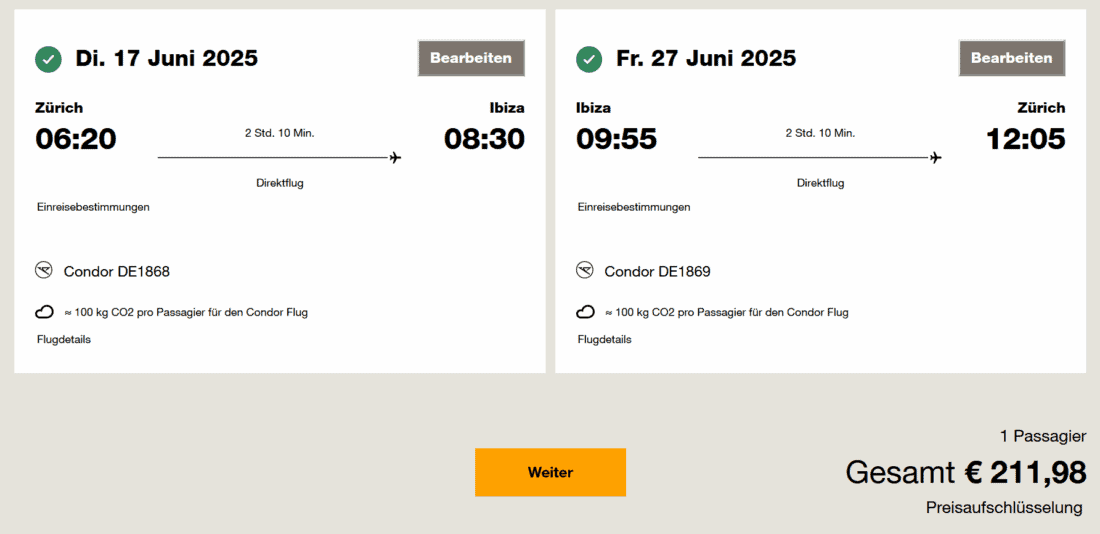
Task: Click the Condor DE1868 flight number text
Action: coord(117,272)
